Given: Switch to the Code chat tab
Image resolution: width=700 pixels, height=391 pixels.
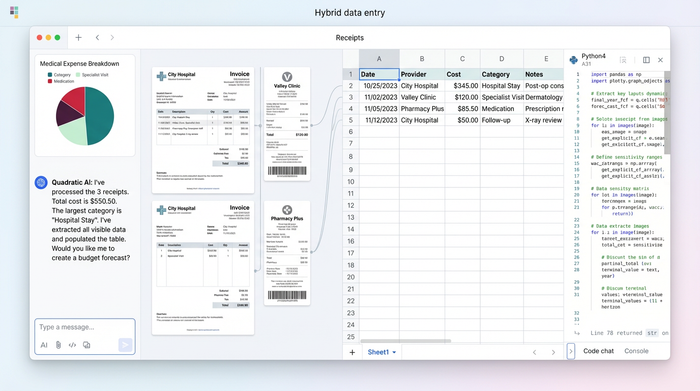Looking at the screenshot, I should [598, 351].
